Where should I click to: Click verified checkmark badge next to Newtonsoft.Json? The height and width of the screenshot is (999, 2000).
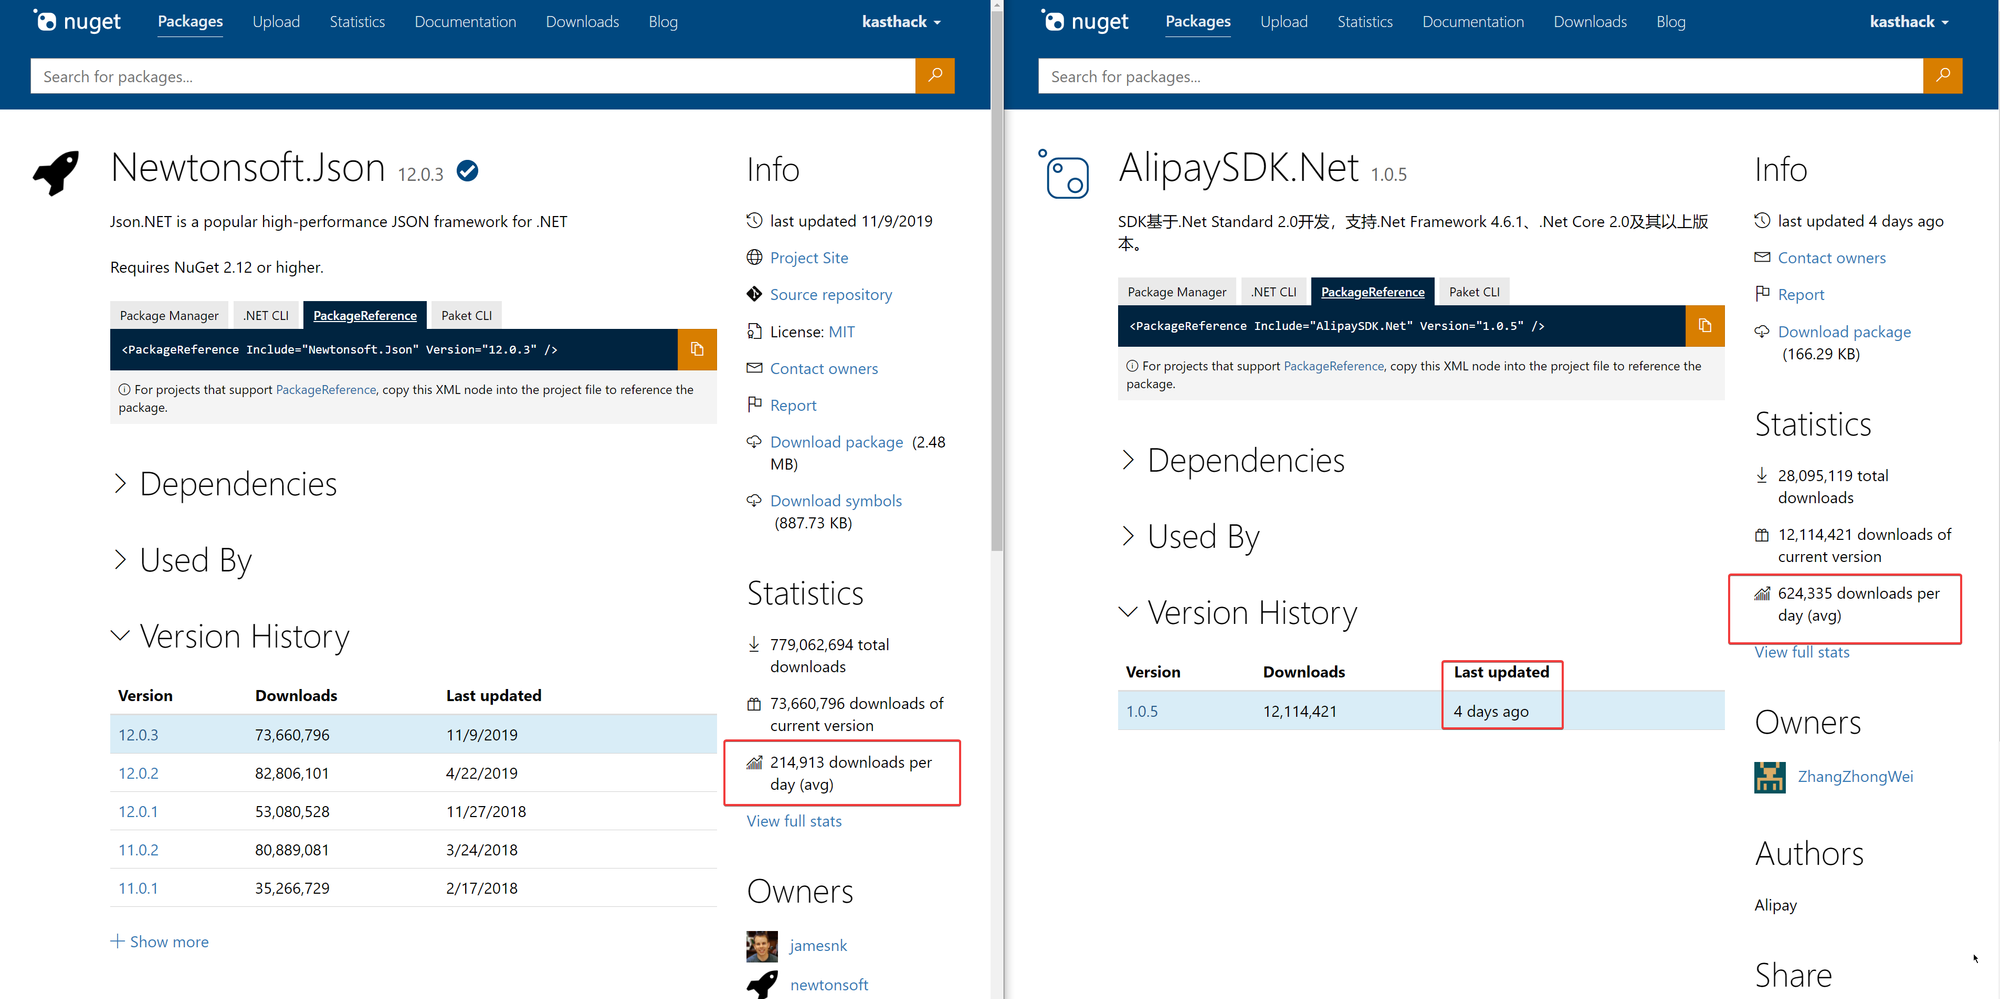[x=467, y=171]
